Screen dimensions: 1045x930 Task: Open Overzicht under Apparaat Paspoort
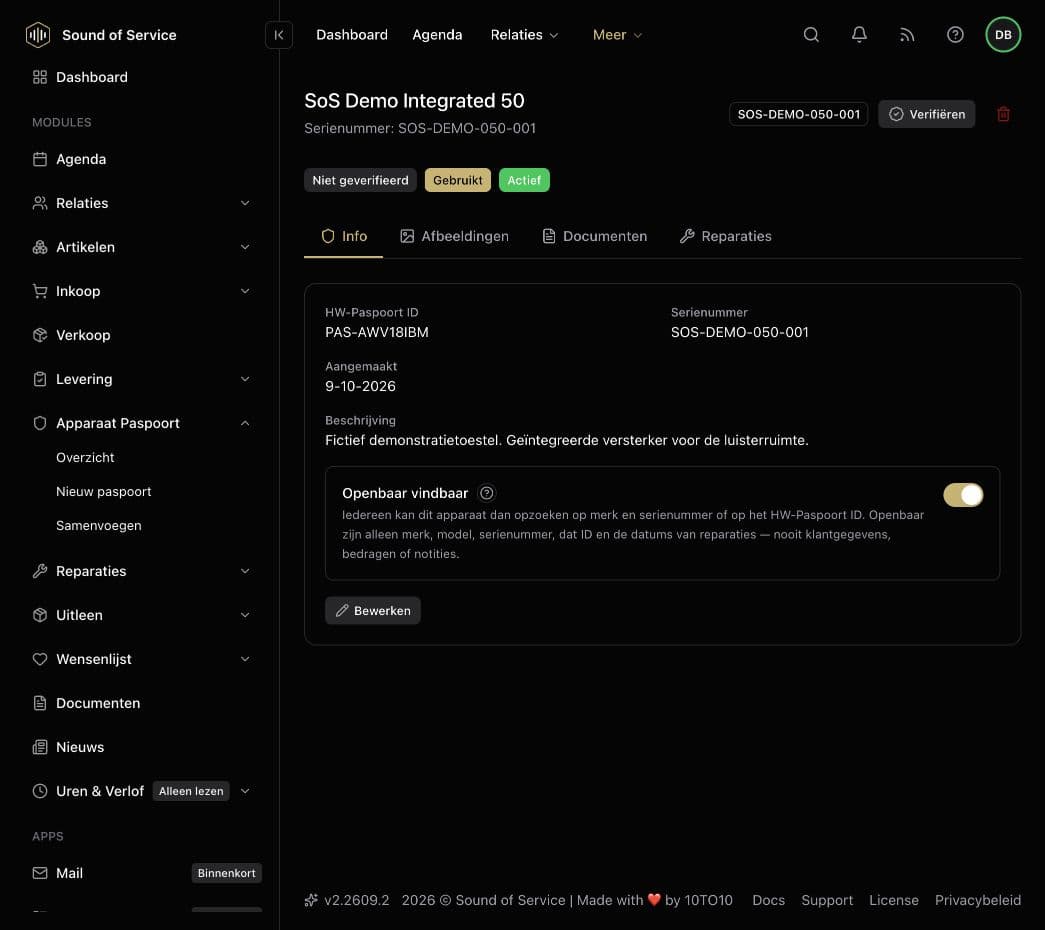point(85,457)
